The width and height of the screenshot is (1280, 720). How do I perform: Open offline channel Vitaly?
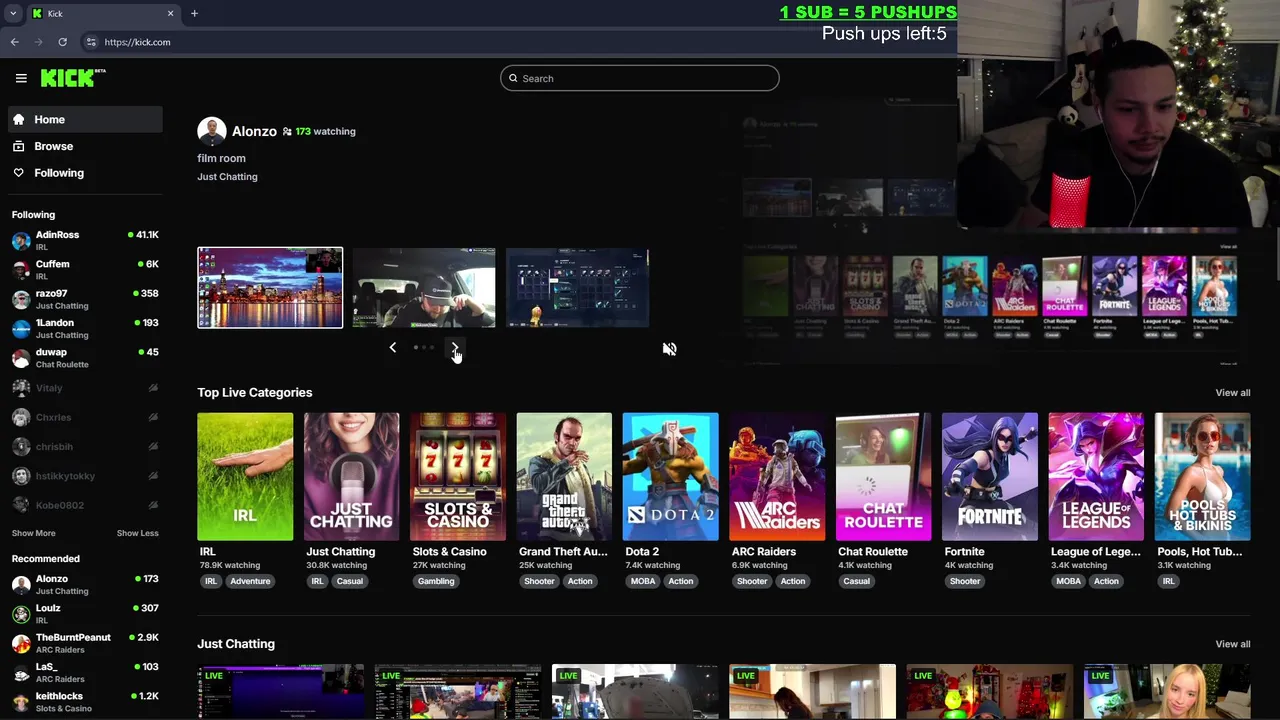pos(86,388)
